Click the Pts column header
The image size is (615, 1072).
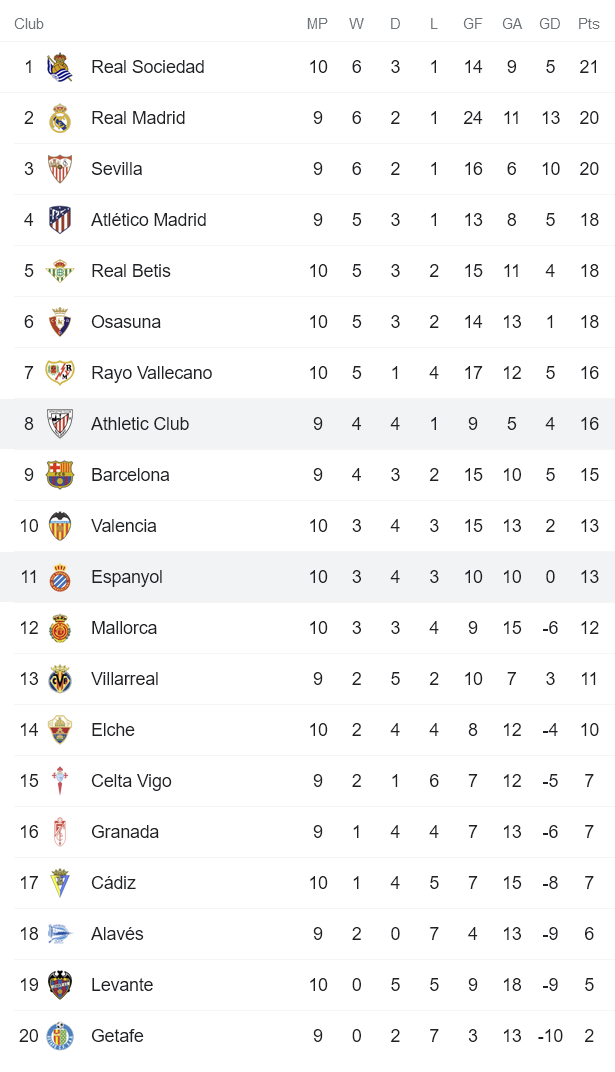589,24
